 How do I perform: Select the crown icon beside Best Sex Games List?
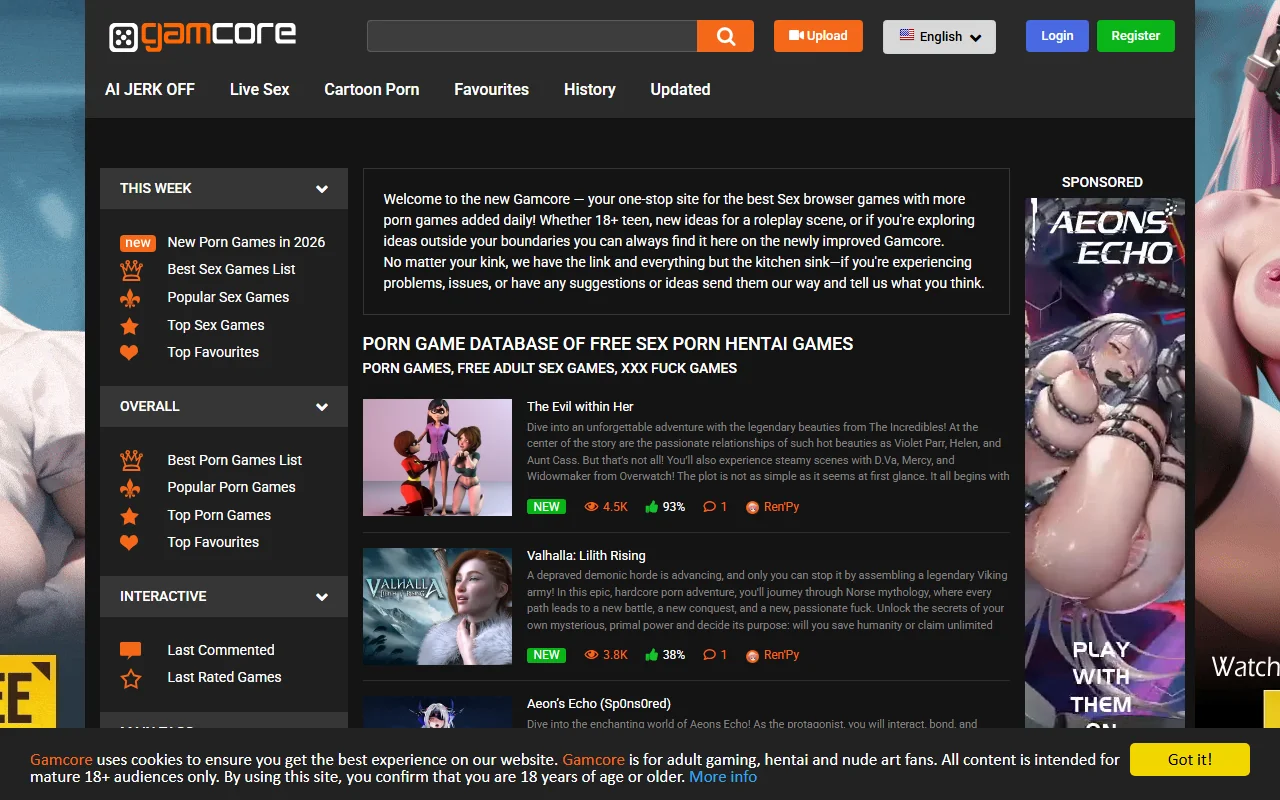coord(133,269)
